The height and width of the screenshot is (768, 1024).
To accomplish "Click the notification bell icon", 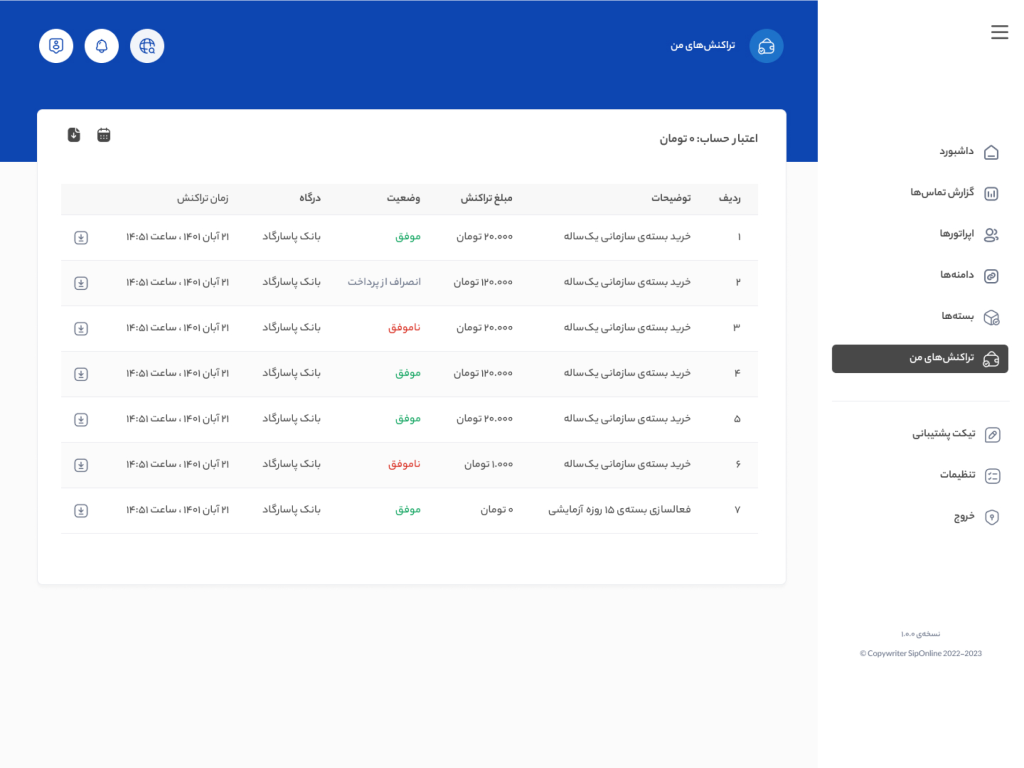I will coord(101,46).
